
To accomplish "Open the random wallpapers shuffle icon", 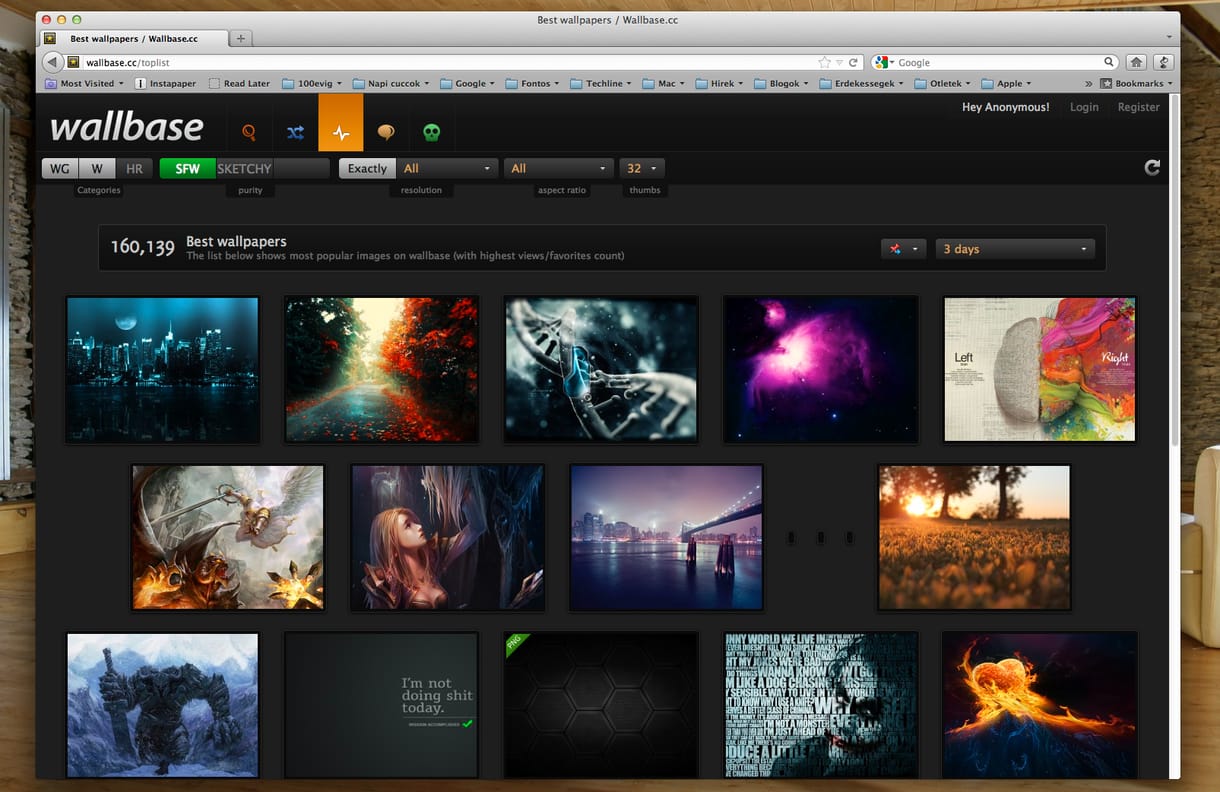I will [x=295, y=132].
